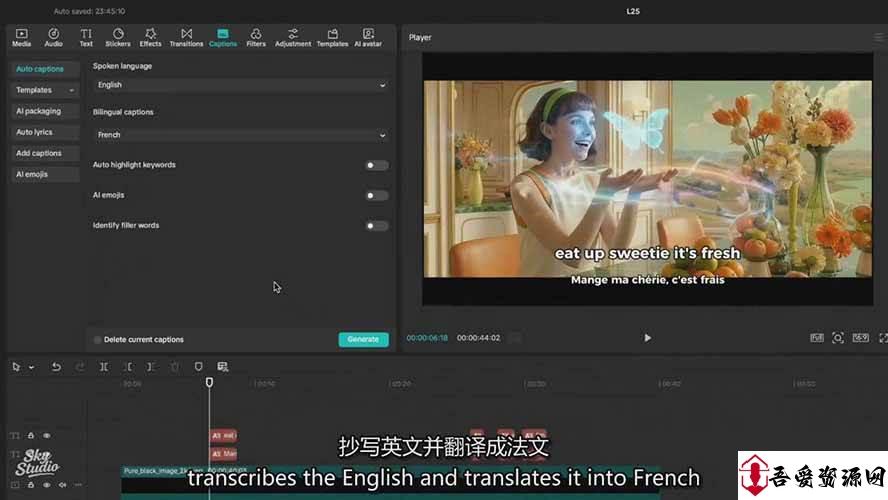Open the Effects panel
Image resolution: width=888 pixels, height=500 pixels.
pos(150,38)
